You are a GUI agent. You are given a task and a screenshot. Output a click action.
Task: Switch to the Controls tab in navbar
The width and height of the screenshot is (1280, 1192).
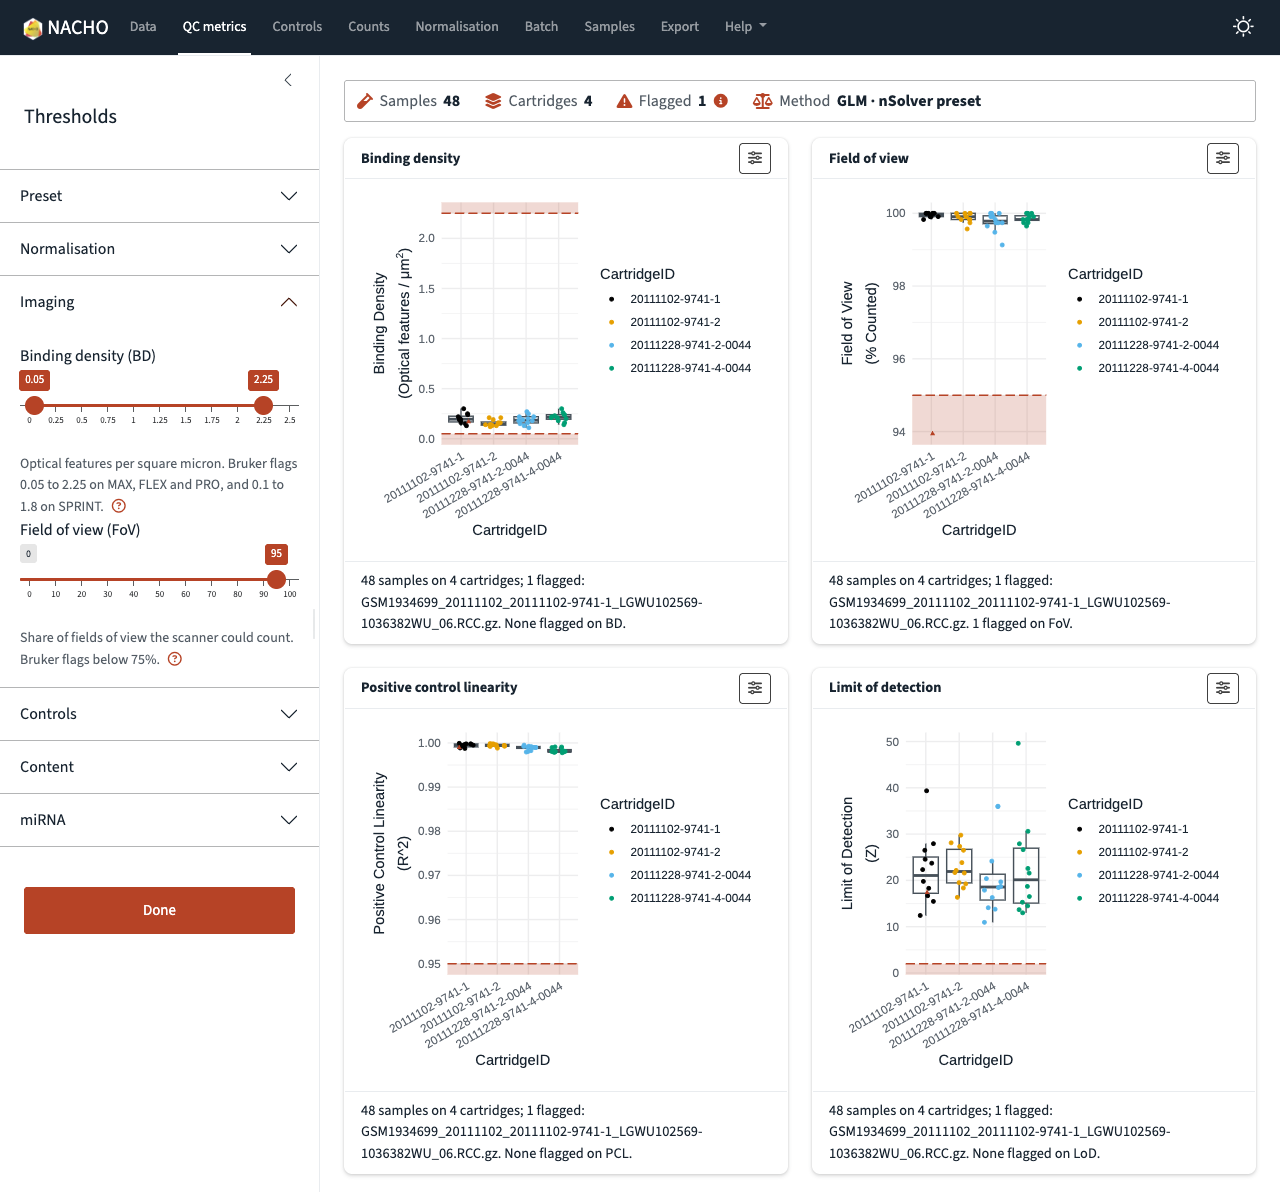tap(297, 27)
